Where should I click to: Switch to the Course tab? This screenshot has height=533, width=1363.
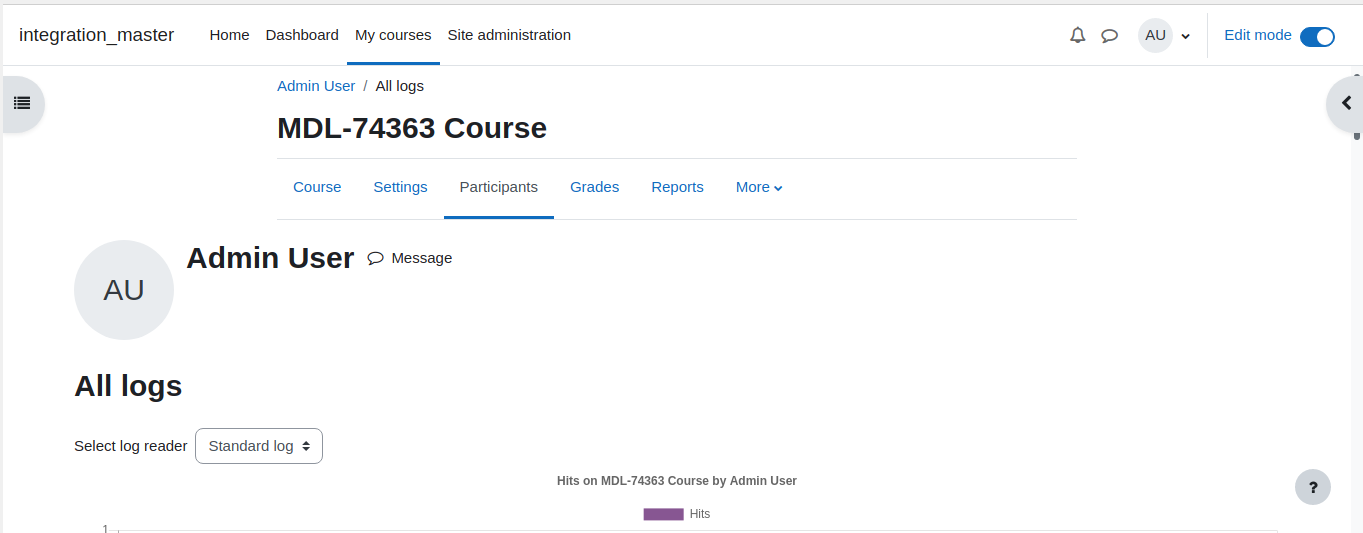317,187
